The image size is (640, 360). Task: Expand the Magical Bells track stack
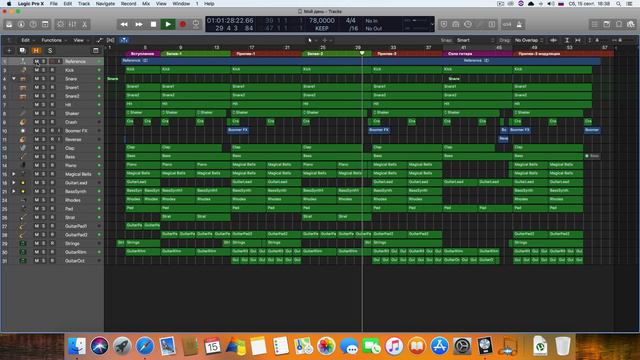14,174
